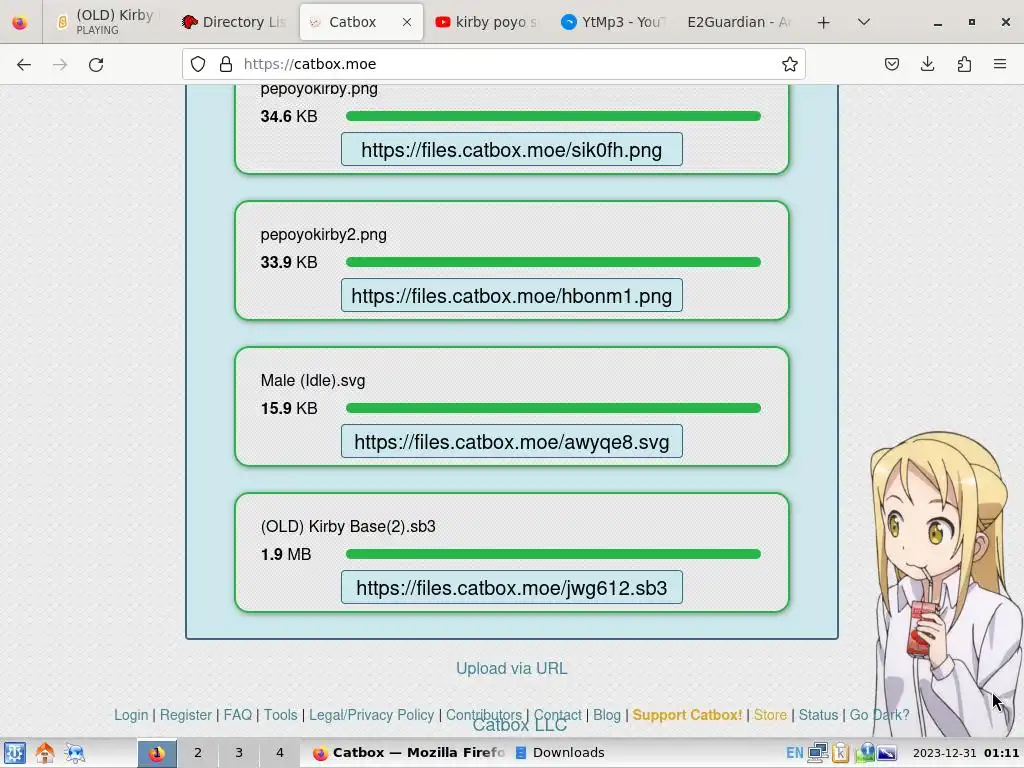Go back to the previous page

pos(24,64)
